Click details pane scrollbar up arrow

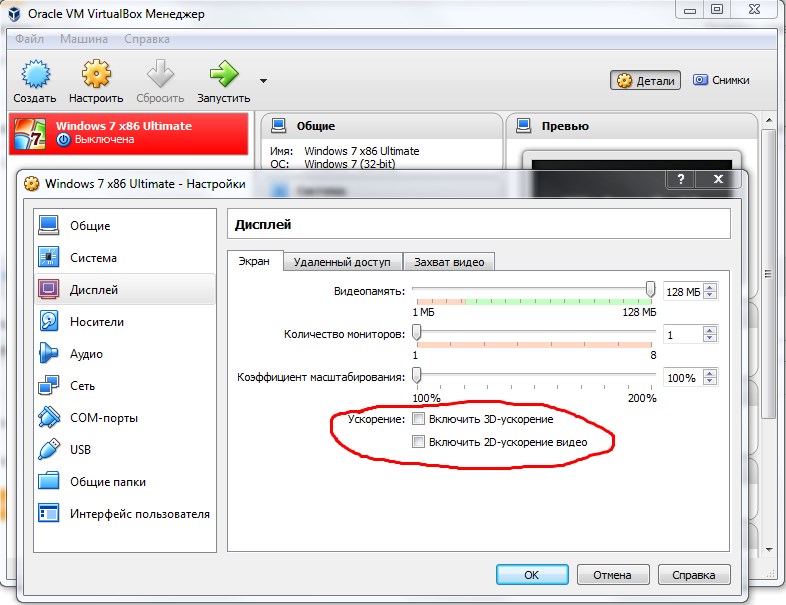(769, 120)
